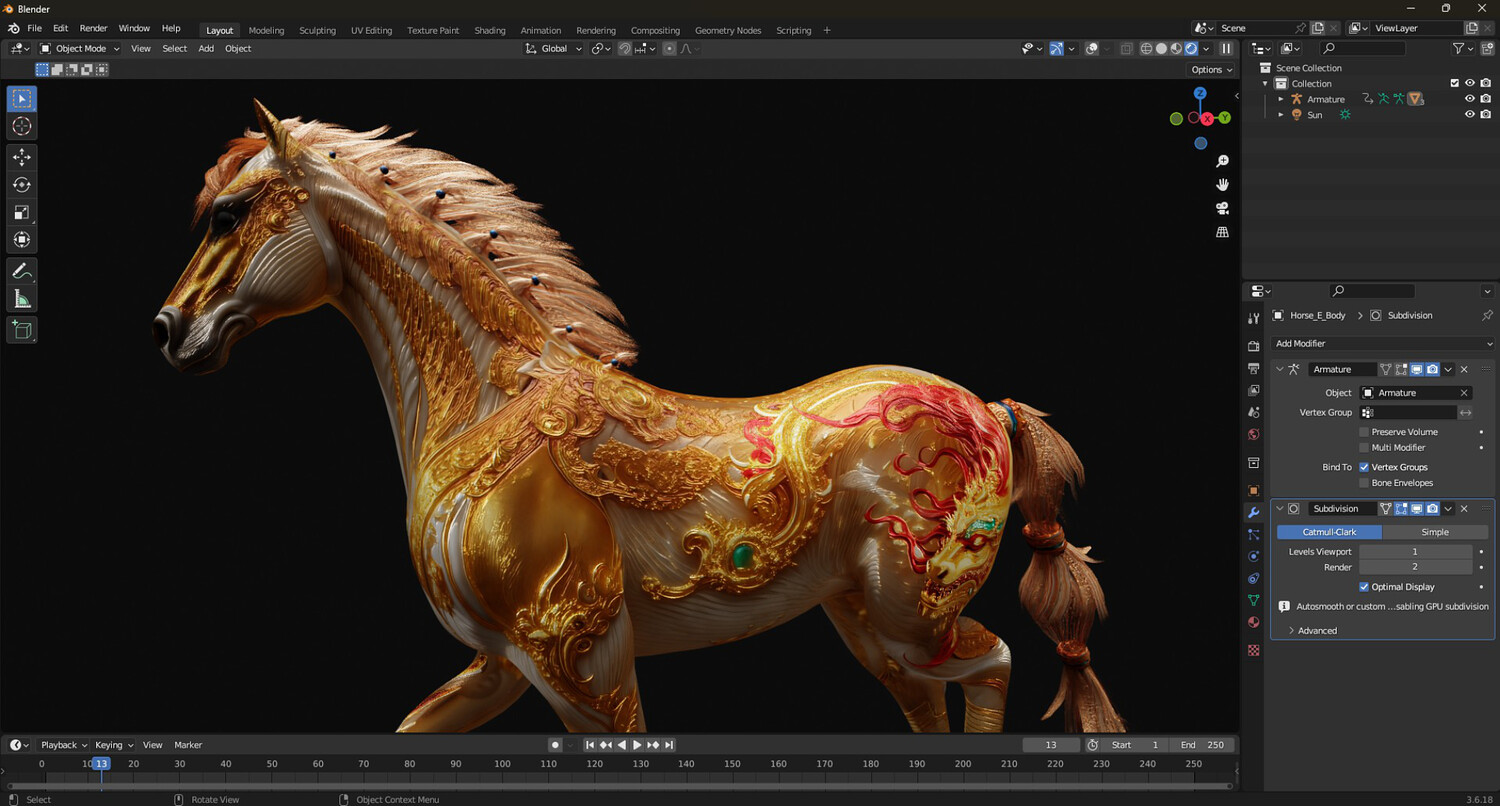Switch perspective/orthographic with the grid icon
Image resolution: width=1500 pixels, height=806 pixels.
[1222, 232]
